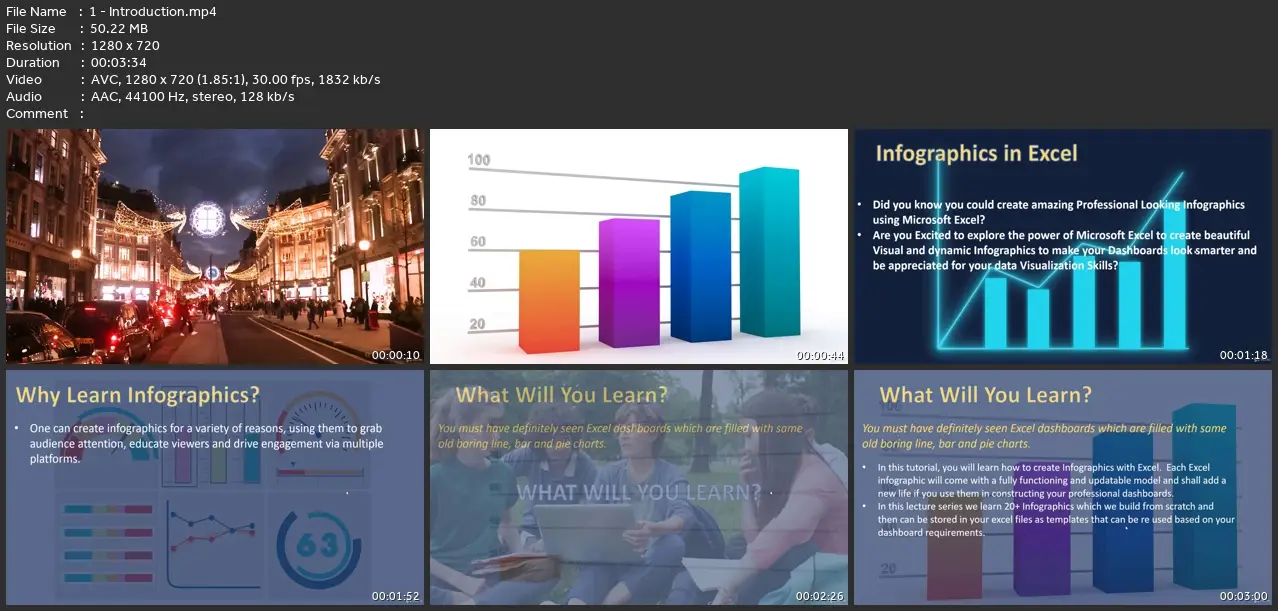This screenshot has height=611, width=1278.
Task: Click the 00:01:52 timestamp
Action: 396,597
